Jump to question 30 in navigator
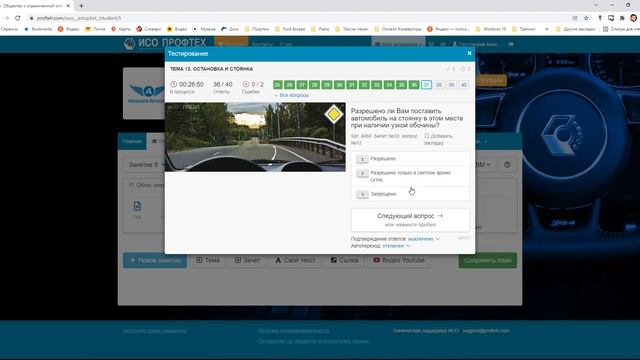 (x=339, y=84)
